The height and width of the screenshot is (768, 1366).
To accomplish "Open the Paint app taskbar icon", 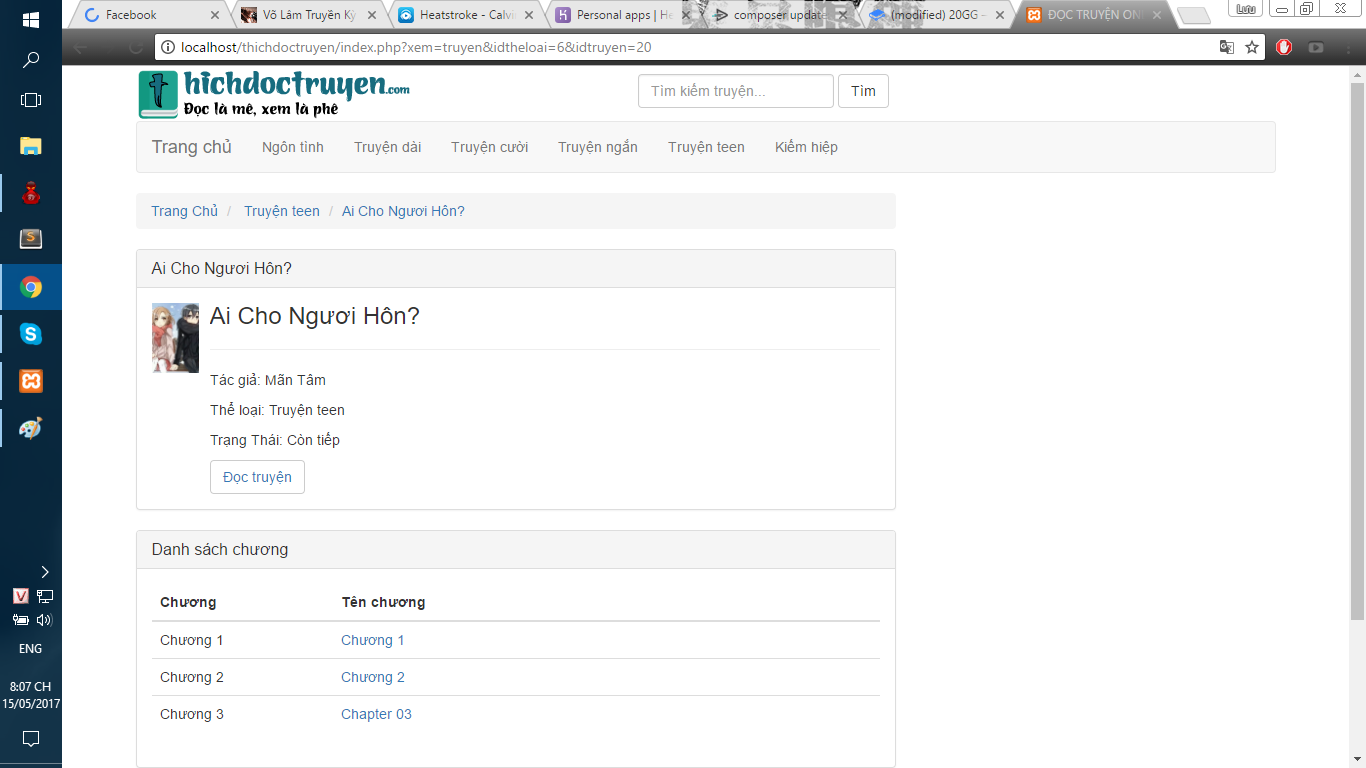I will tap(31, 428).
